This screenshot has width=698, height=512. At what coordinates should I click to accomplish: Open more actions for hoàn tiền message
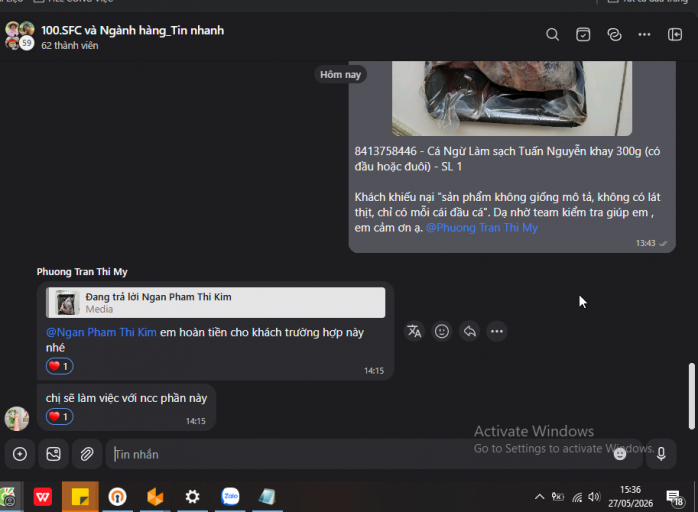(x=497, y=331)
